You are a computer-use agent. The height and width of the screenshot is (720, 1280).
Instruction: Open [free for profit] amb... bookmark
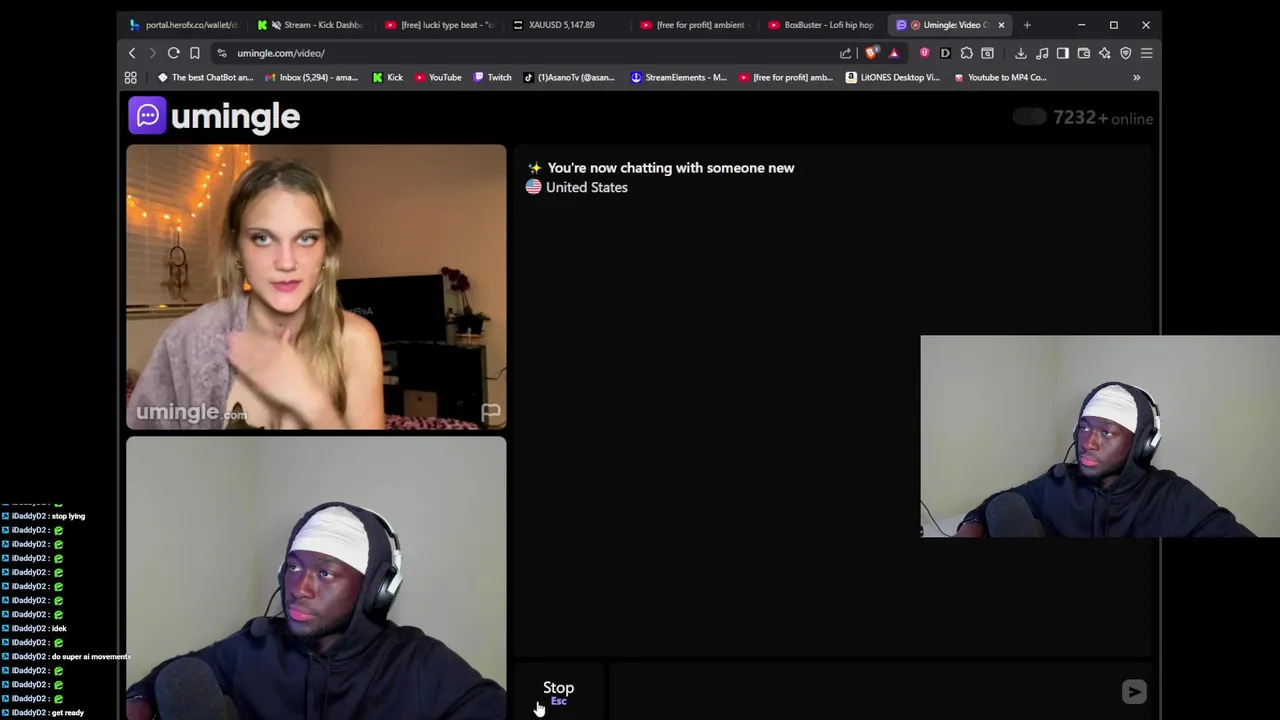pos(785,77)
